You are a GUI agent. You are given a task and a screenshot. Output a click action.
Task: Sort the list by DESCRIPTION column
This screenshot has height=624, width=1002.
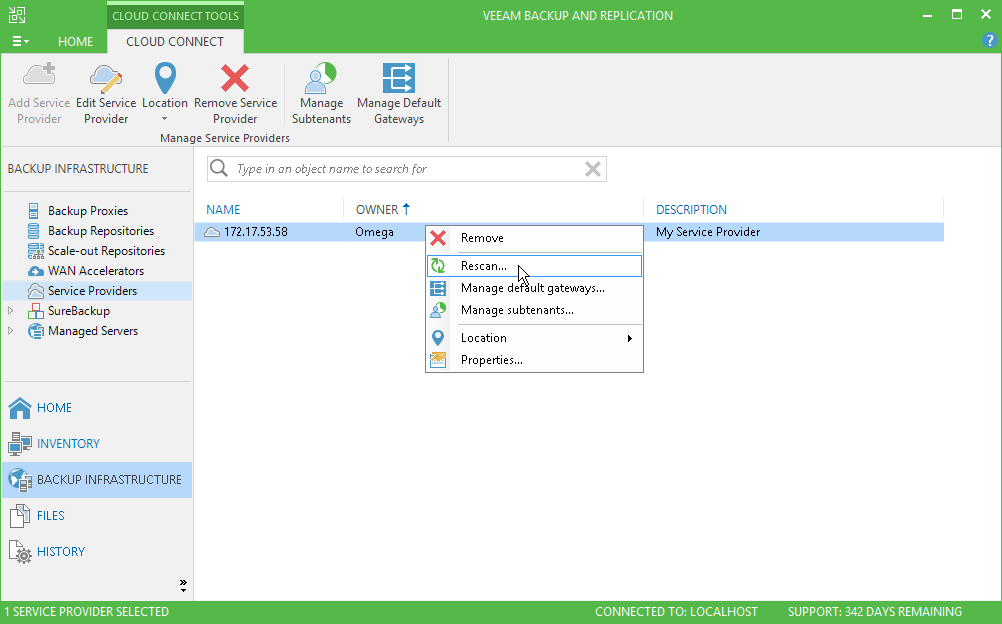click(x=691, y=210)
